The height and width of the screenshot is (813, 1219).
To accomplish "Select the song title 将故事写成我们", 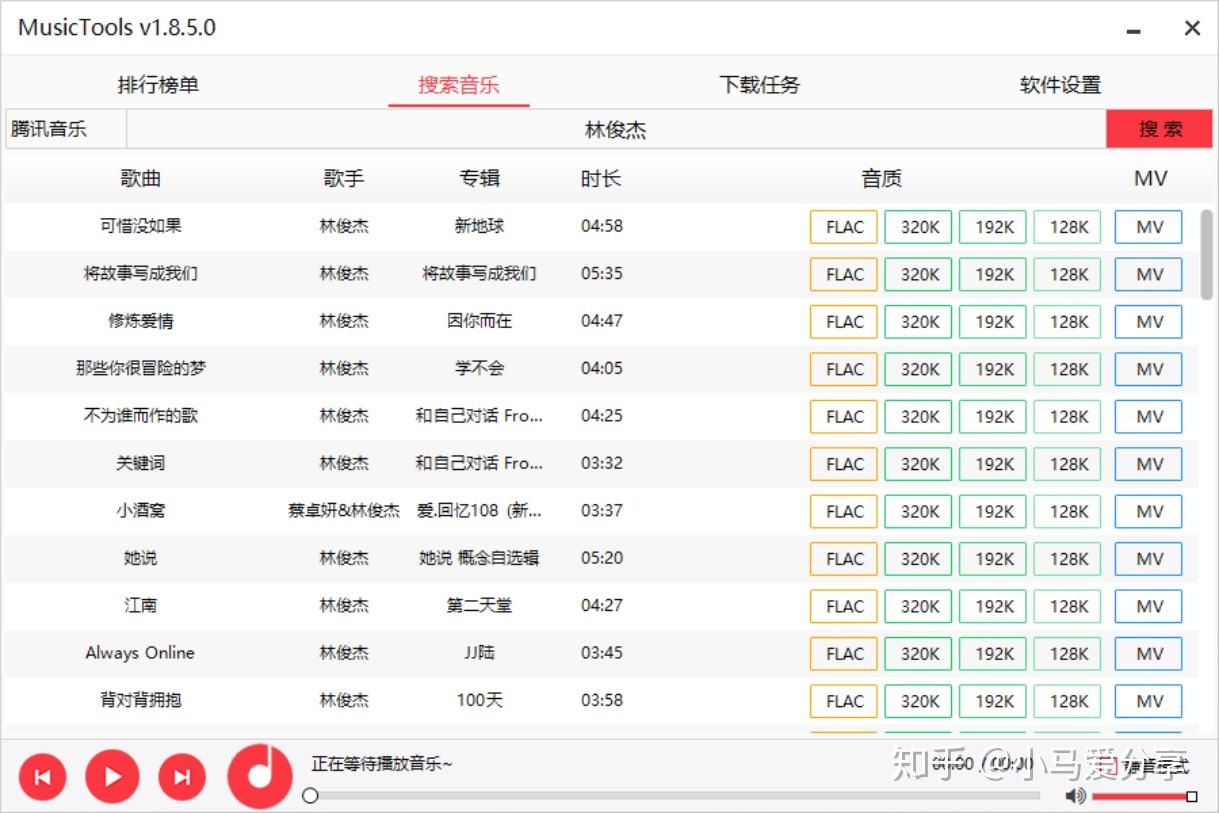I will tap(141, 273).
